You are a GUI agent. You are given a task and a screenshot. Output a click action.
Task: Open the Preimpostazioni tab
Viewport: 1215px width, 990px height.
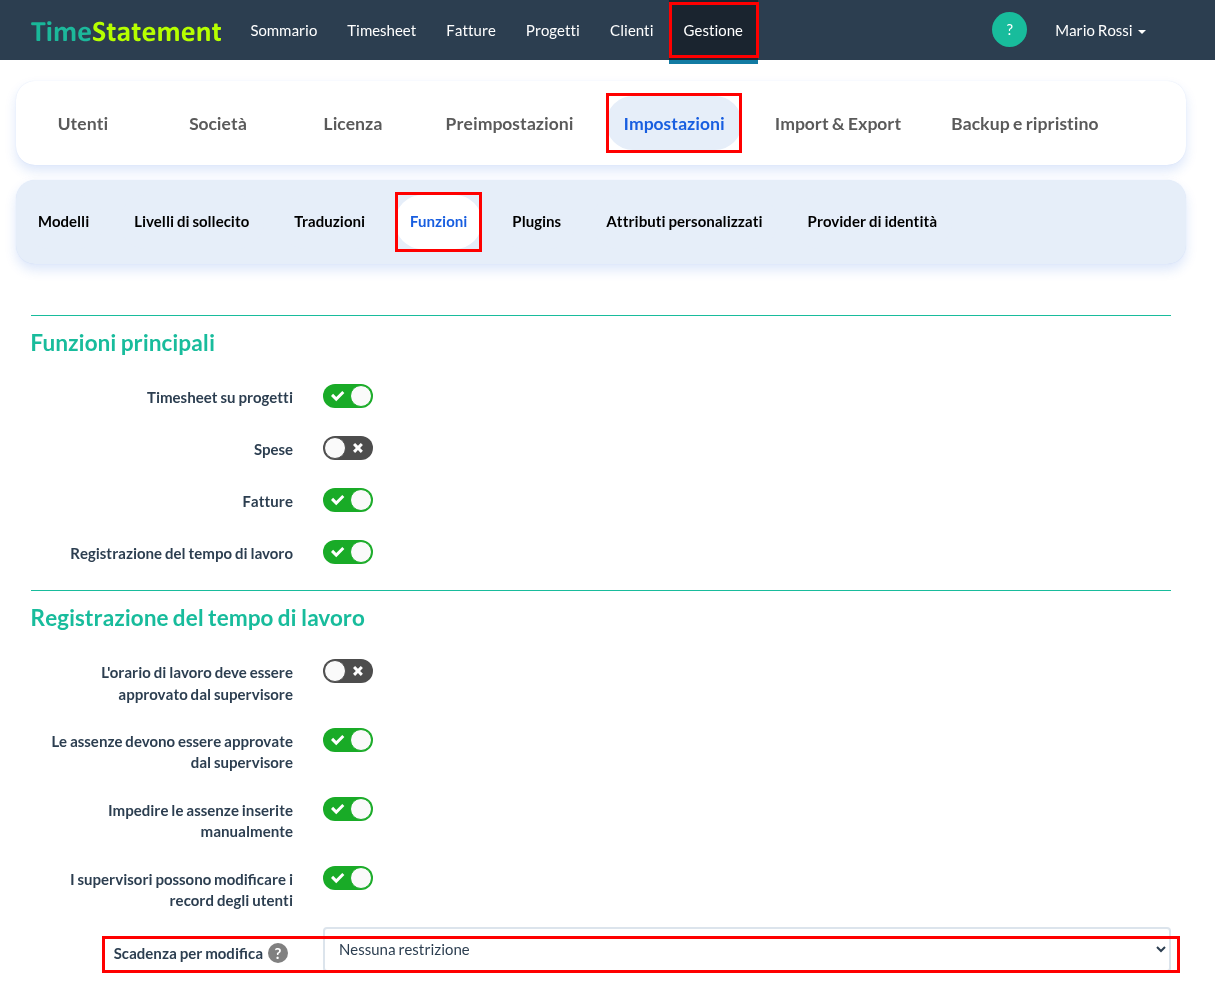tap(510, 124)
